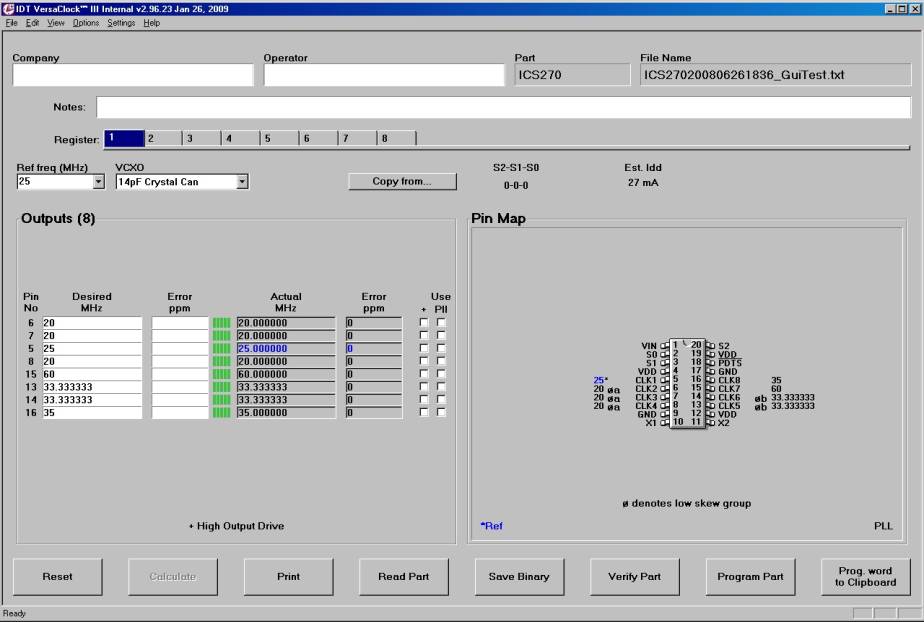Expand the Ref freq (MHz) dropdown
Image resolution: width=924 pixels, height=622 pixels.
tap(98, 181)
